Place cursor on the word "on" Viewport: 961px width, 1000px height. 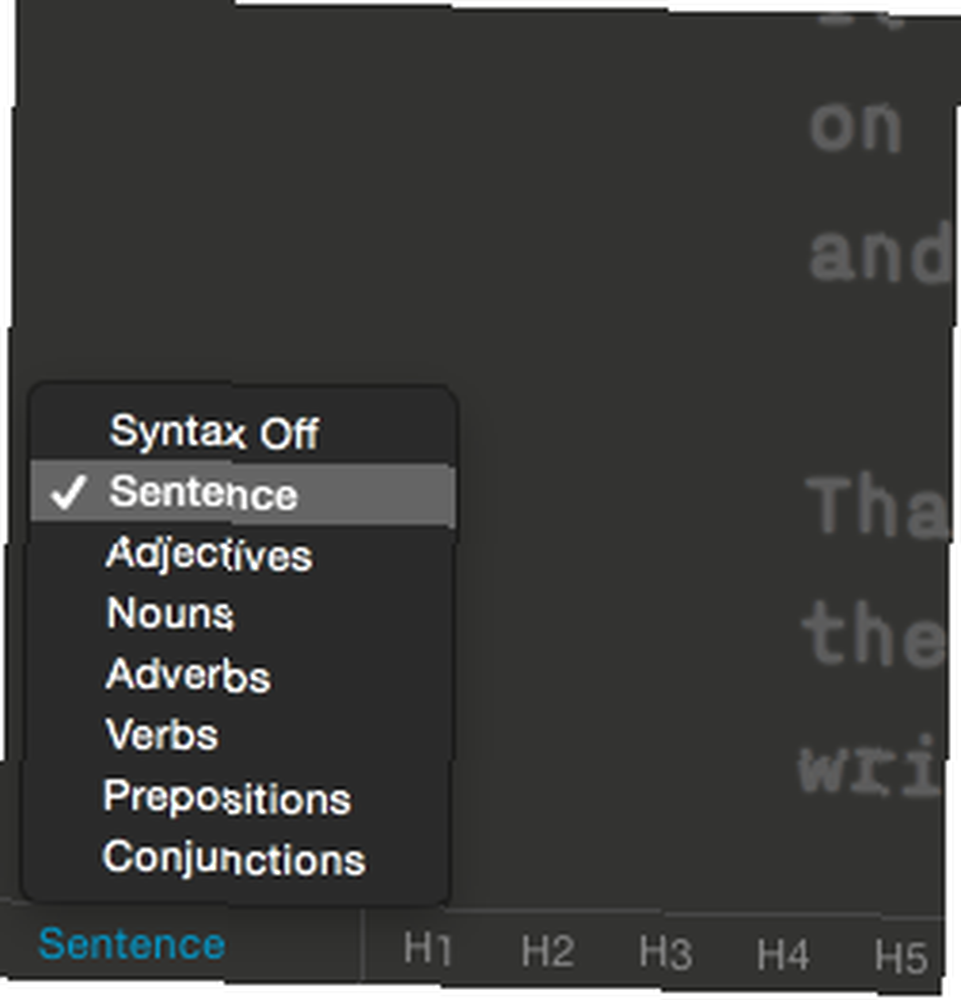coord(855,128)
